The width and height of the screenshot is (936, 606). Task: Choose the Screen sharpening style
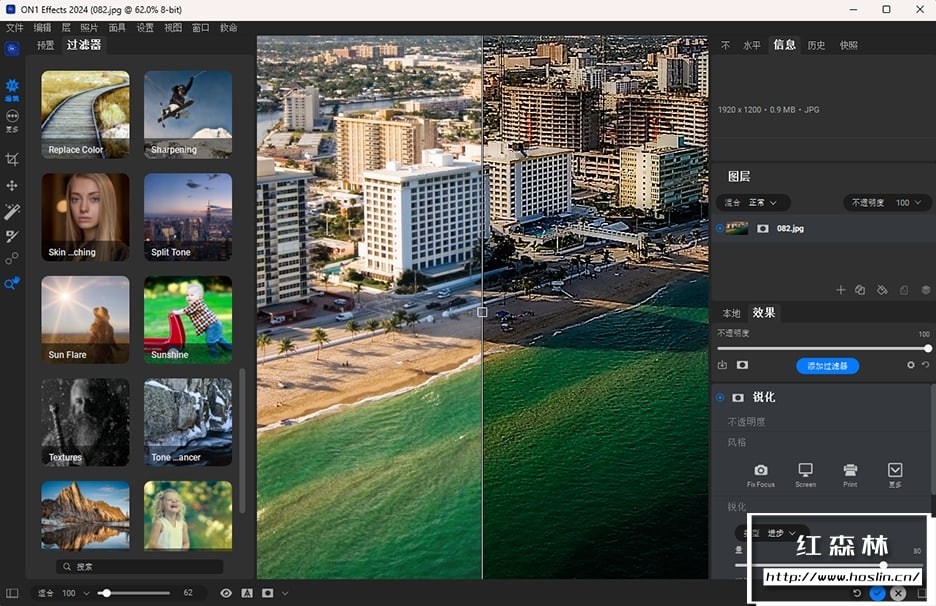805,470
